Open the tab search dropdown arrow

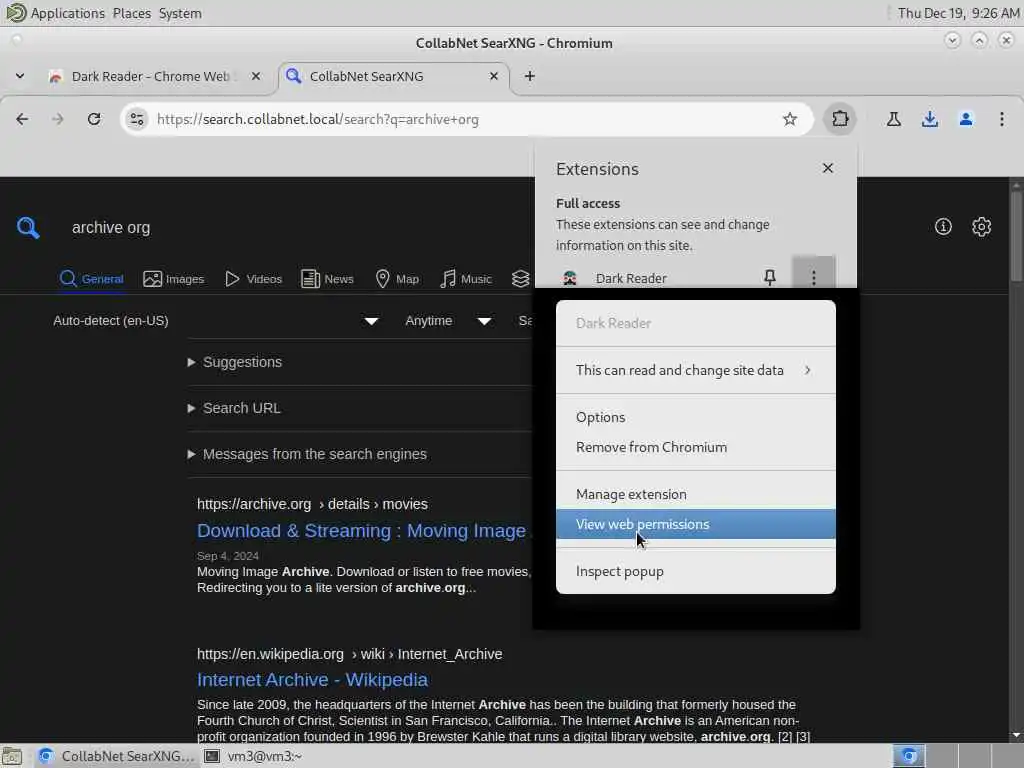point(20,76)
